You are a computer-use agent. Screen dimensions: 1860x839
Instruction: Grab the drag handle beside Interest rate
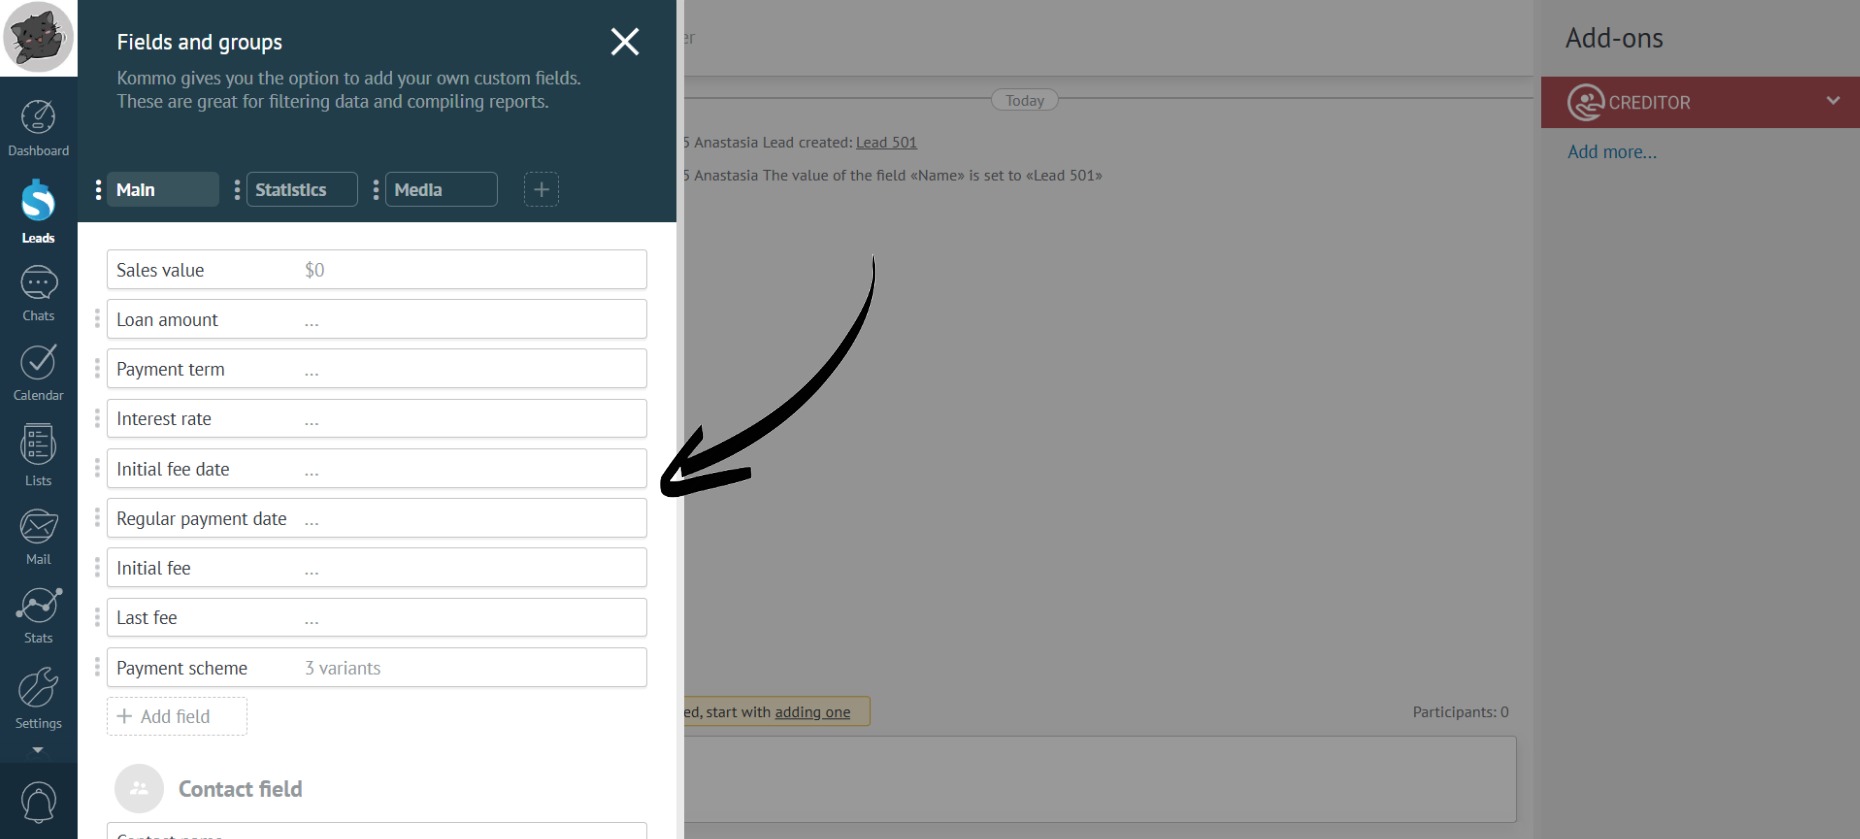pos(97,419)
